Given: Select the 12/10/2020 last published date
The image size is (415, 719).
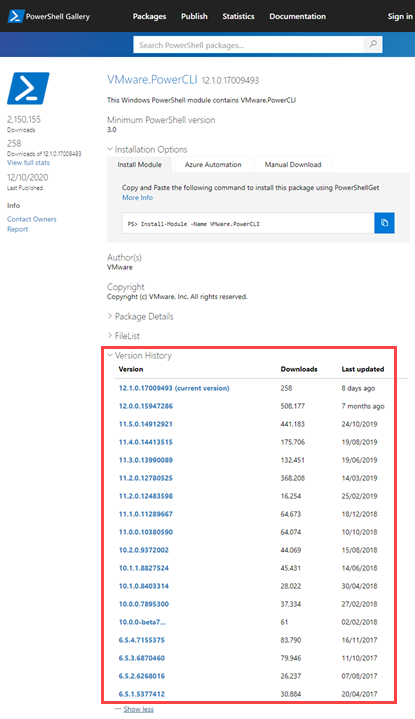Looking at the screenshot, I should [x=28, y=177].
